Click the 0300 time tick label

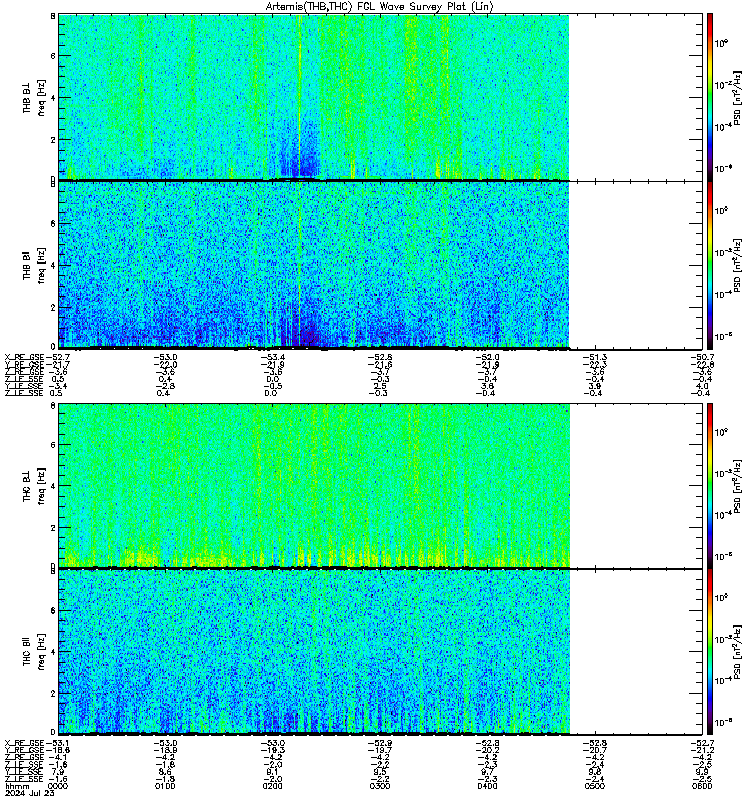pos(380,786)
